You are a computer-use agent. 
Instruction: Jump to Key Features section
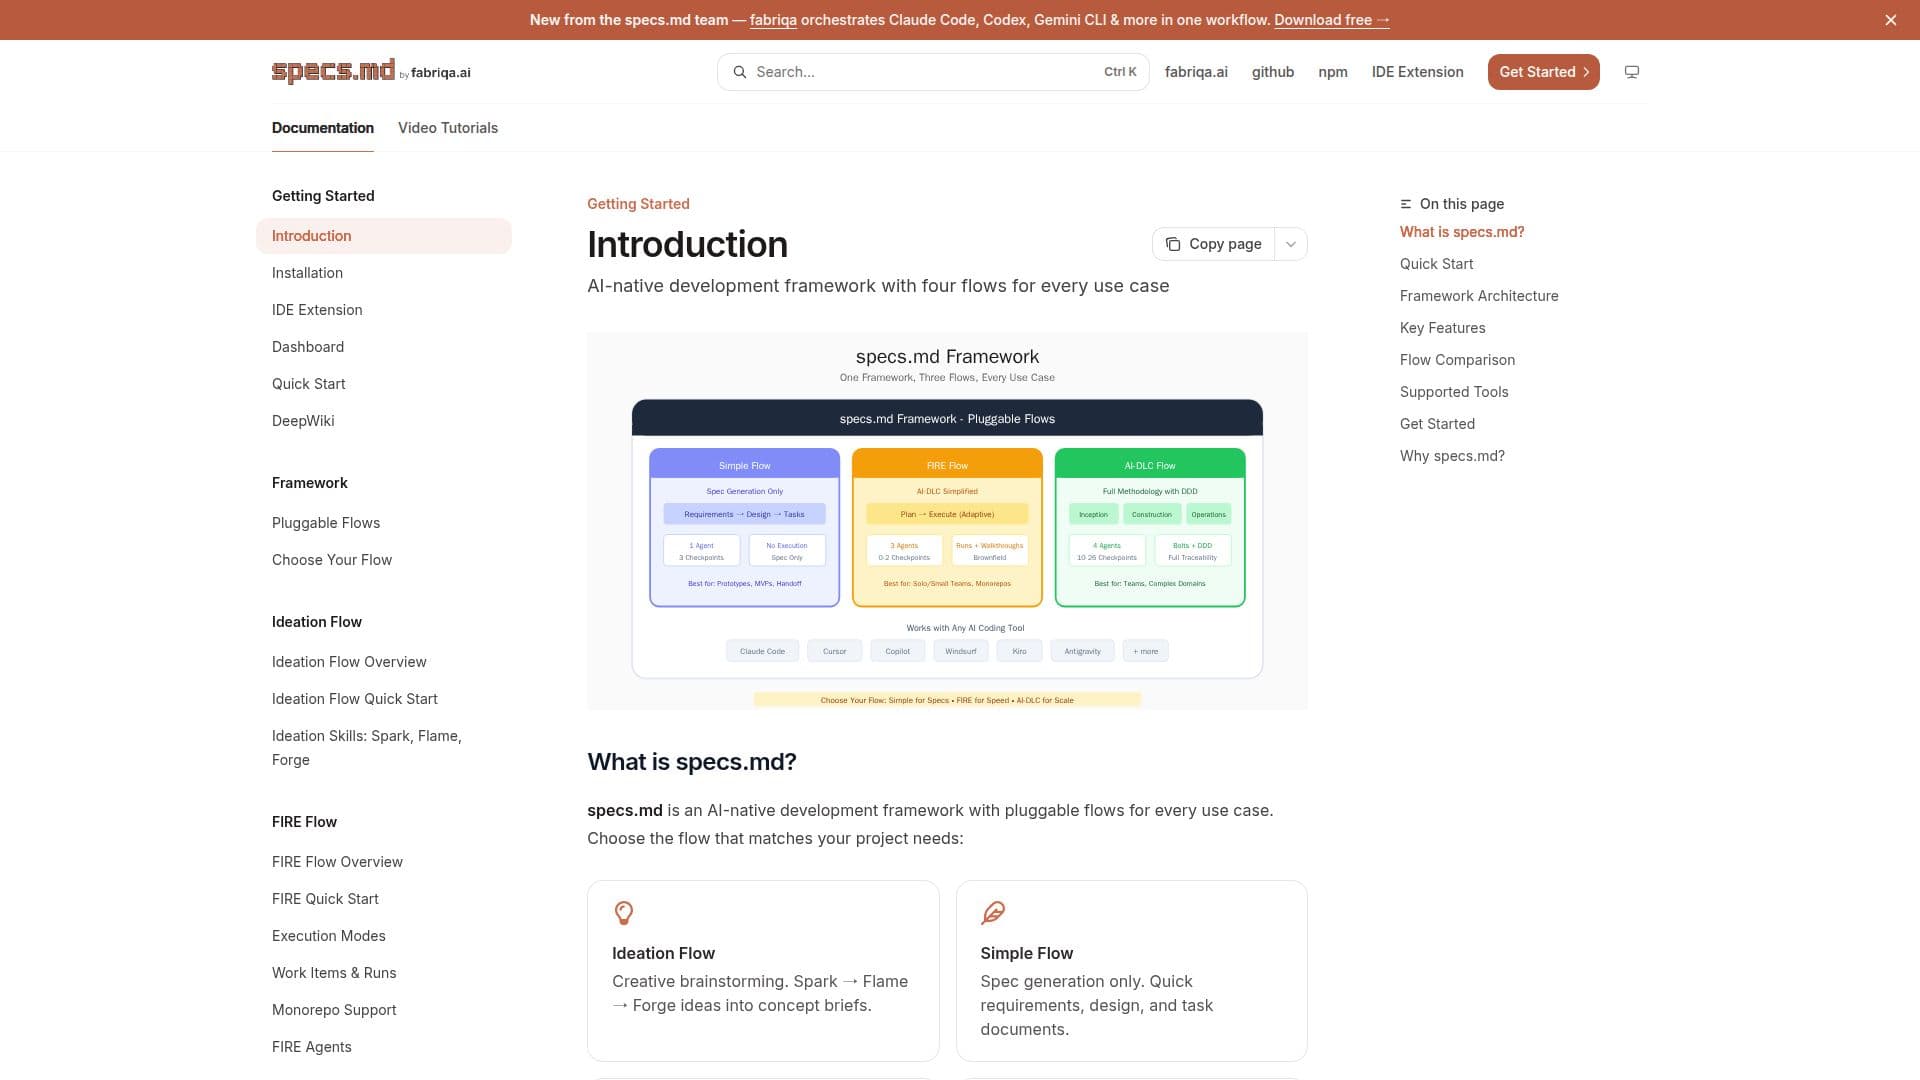[1442, 328]
